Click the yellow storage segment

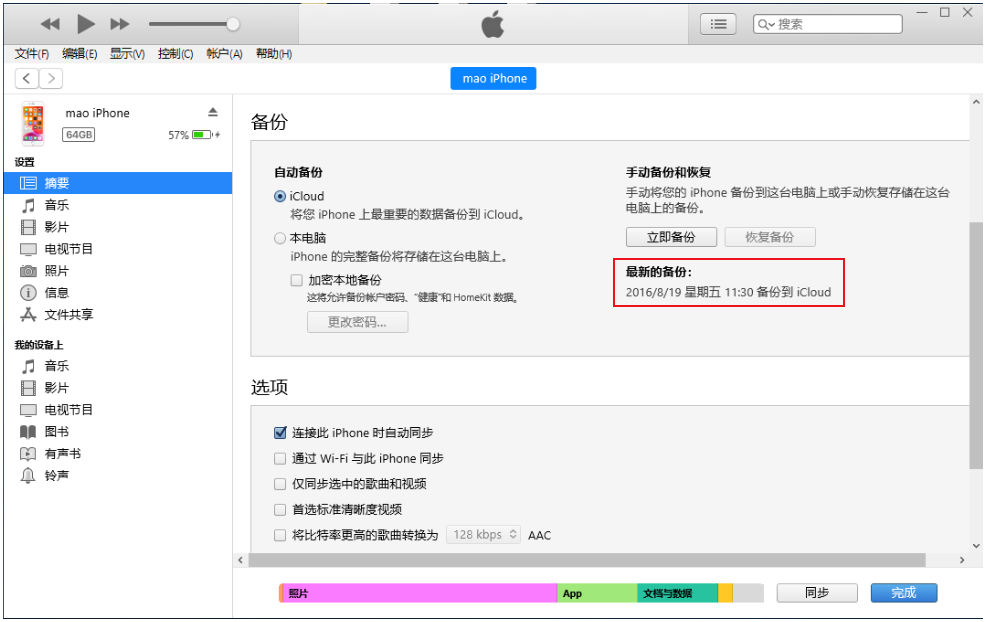[725, 593]
